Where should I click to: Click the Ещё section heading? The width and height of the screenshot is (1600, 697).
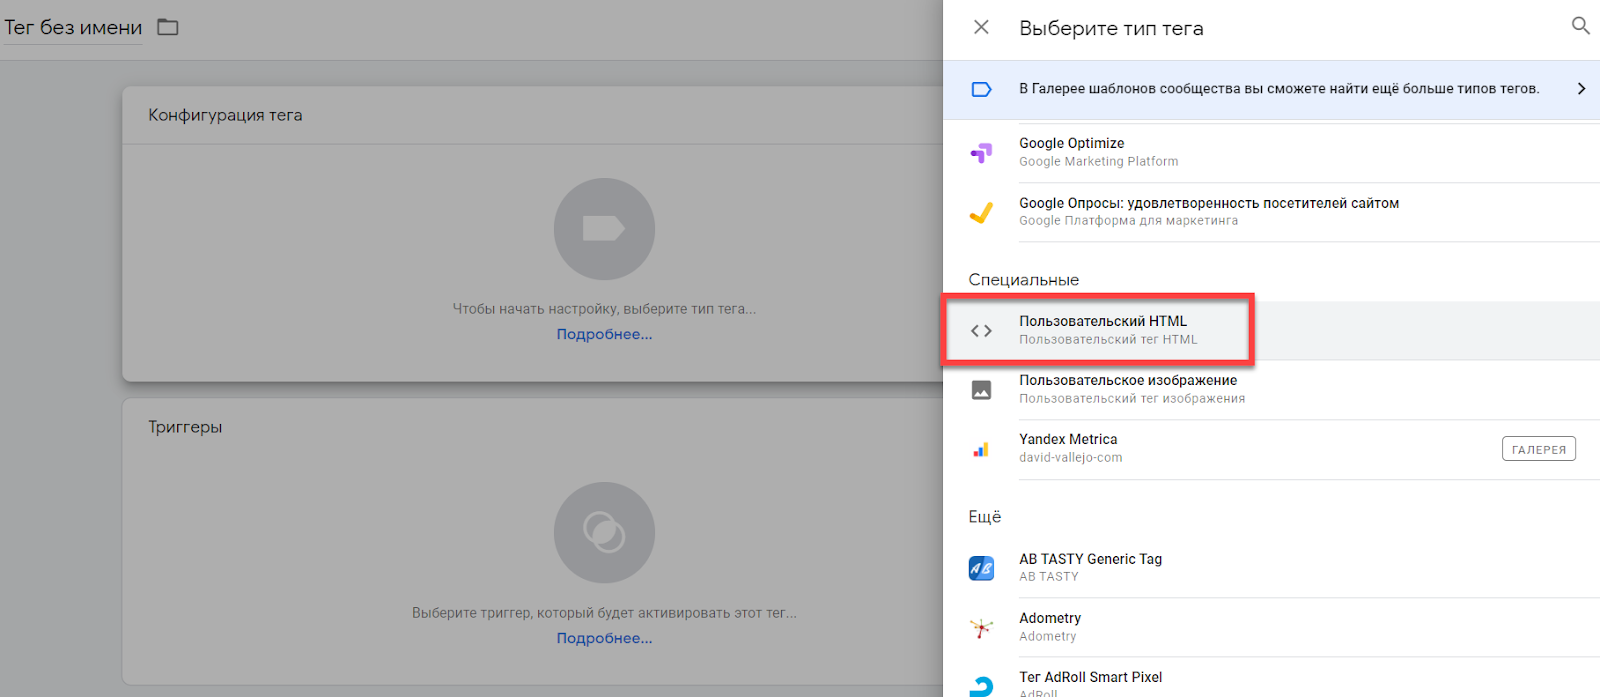(x=984, y=517)
